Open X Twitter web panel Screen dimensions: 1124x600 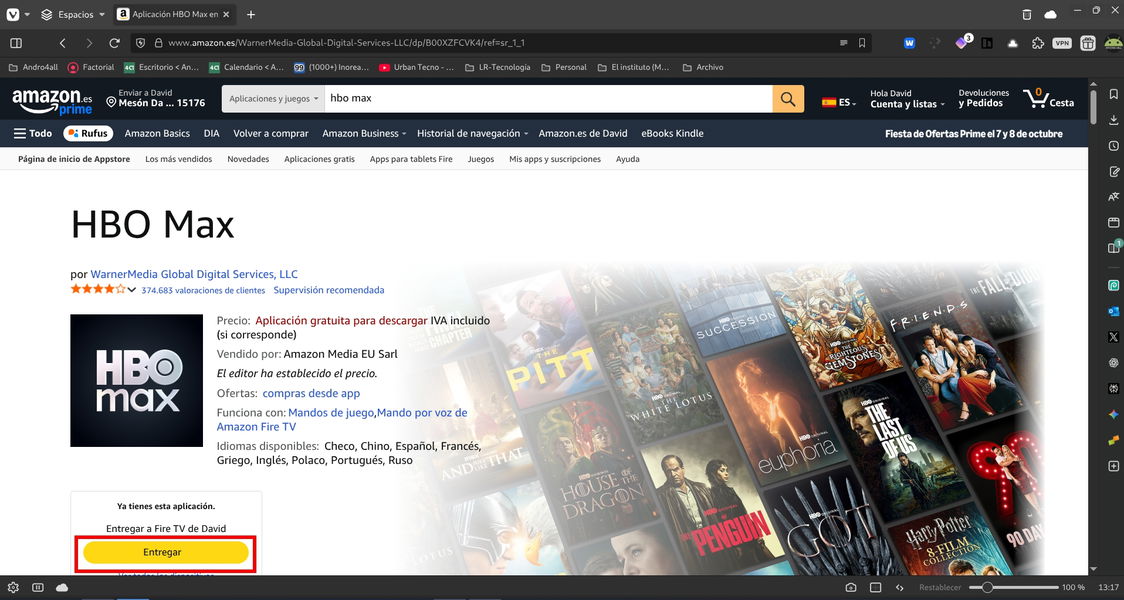[1113, 336]
